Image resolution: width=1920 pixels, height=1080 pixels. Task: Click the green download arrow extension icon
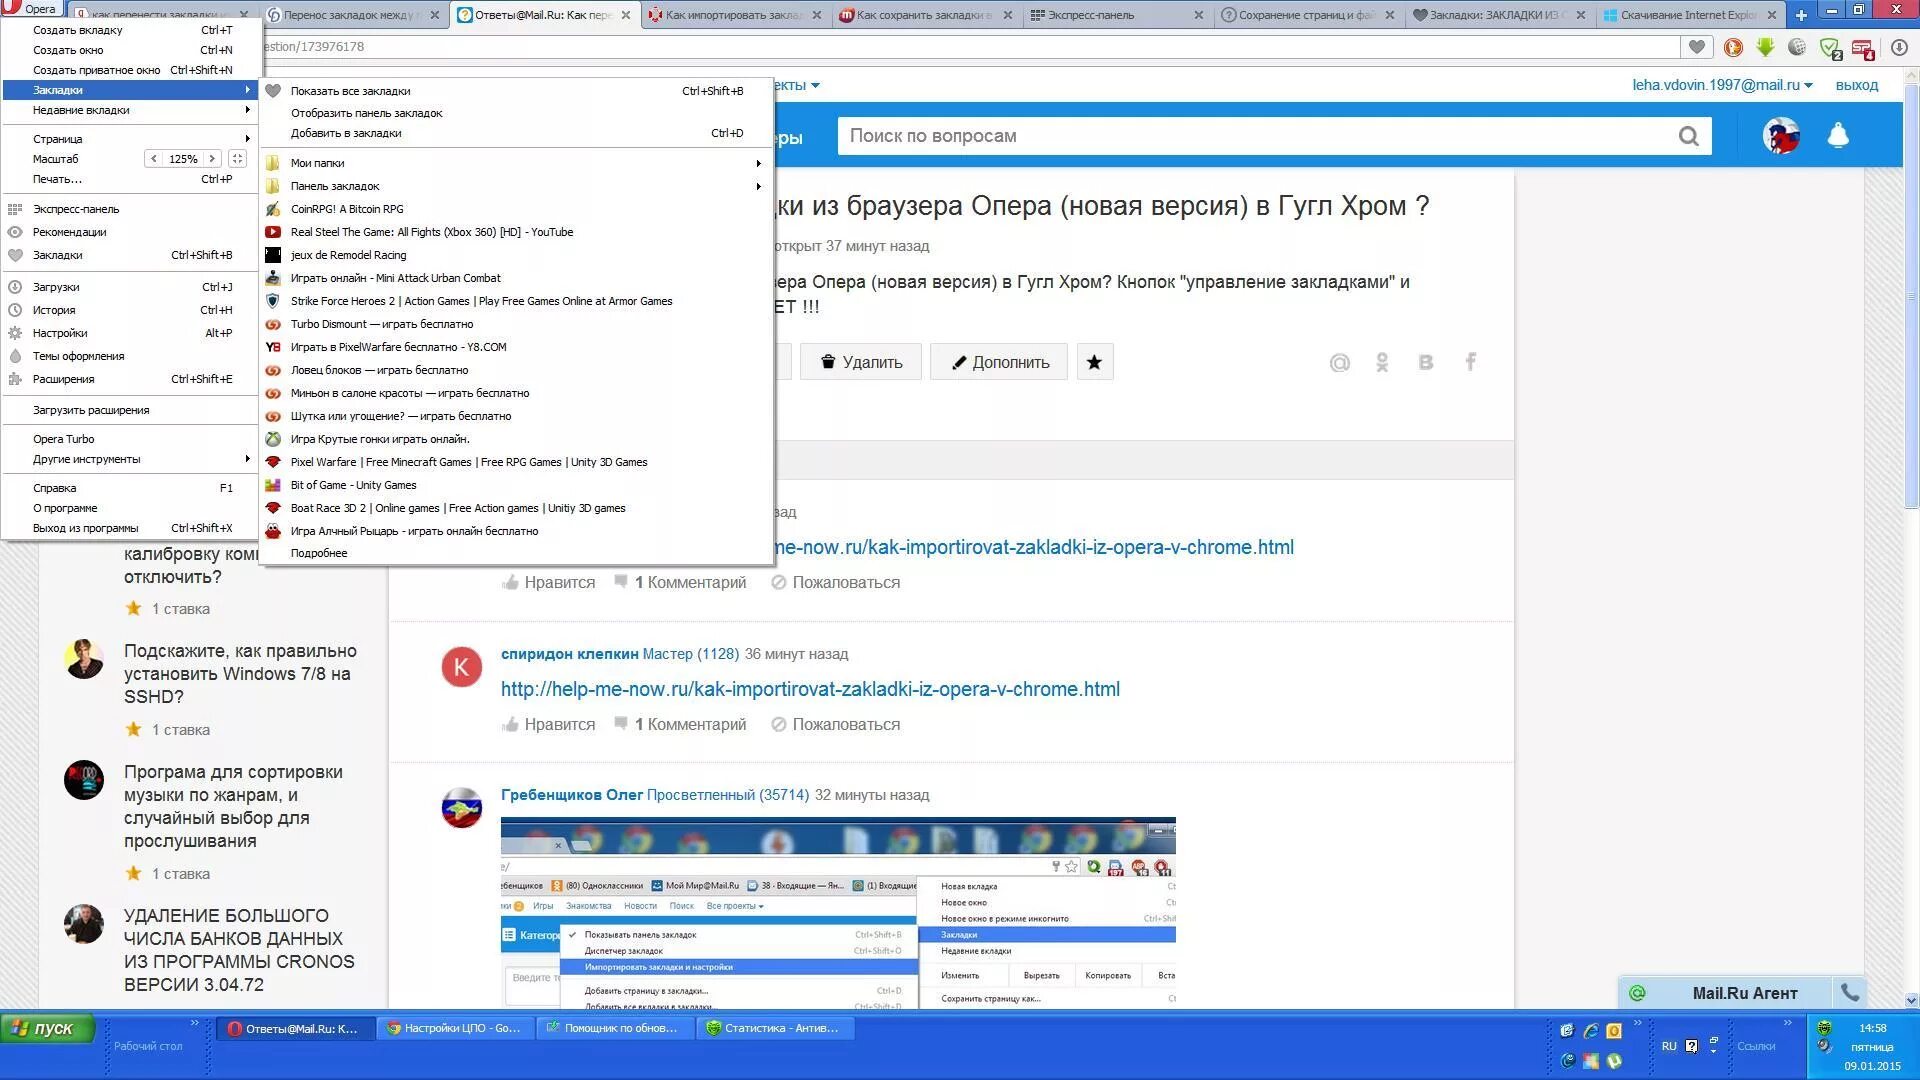coord(1765,47)
